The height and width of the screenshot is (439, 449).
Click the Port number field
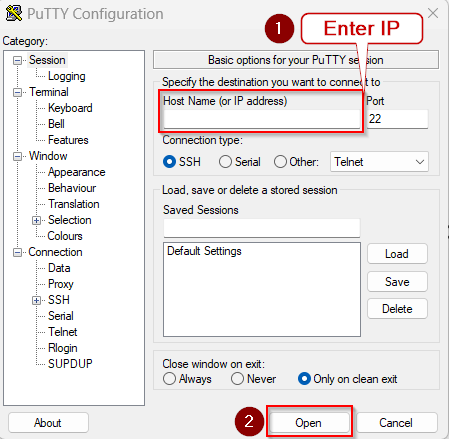tap(397, 119)
